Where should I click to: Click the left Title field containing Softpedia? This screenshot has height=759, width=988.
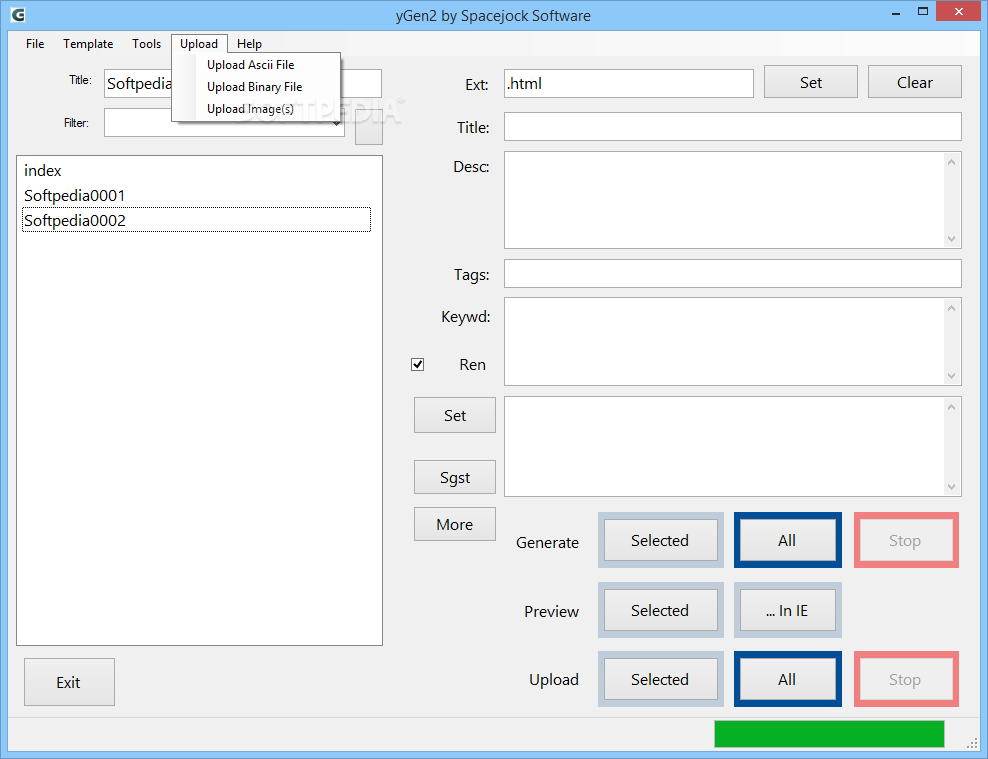pos(243,83)
